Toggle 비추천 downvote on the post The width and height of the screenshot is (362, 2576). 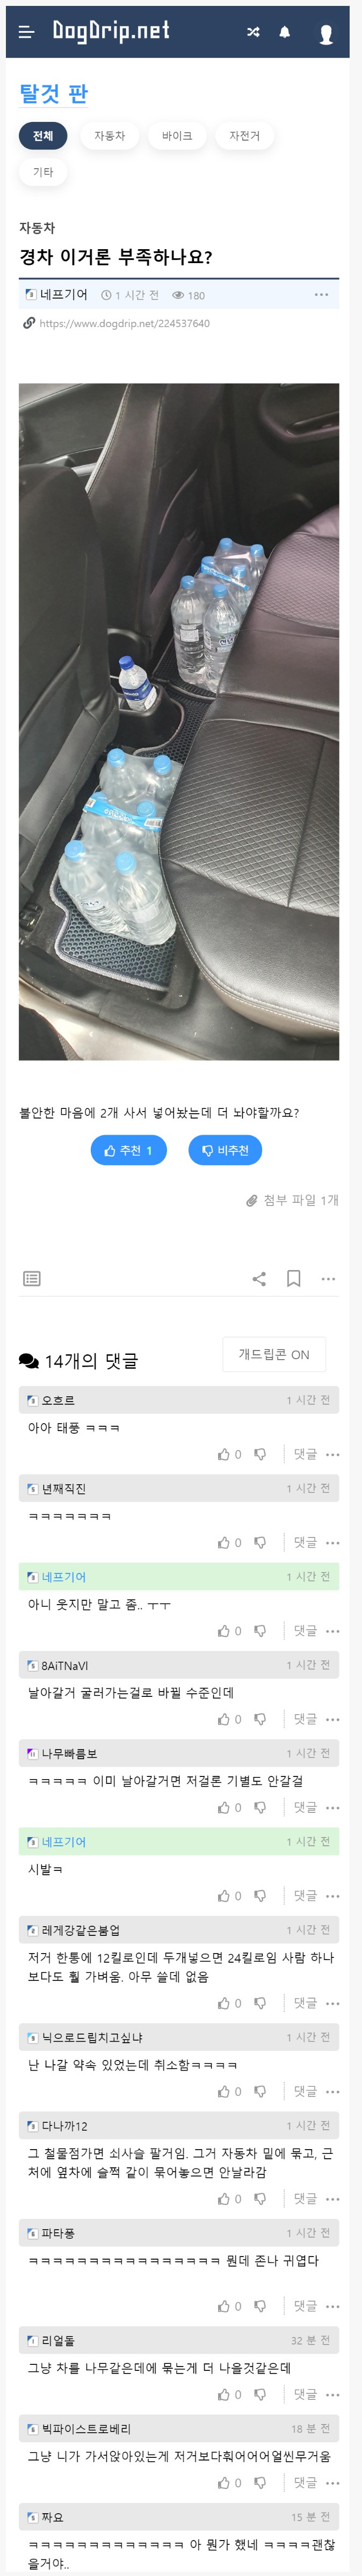tap(225, 1150)
